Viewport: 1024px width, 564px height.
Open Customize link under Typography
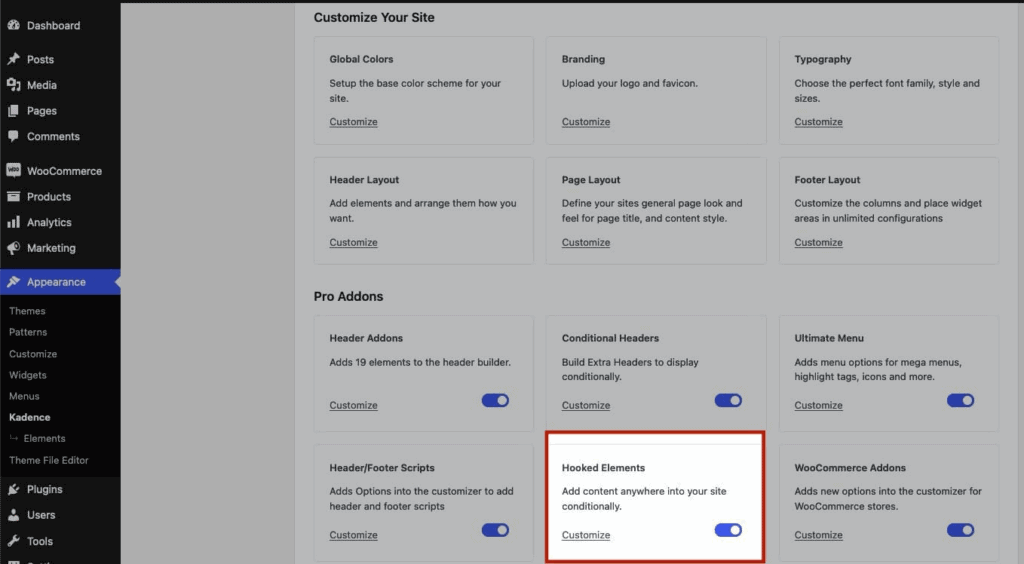(x=818, y=122)
